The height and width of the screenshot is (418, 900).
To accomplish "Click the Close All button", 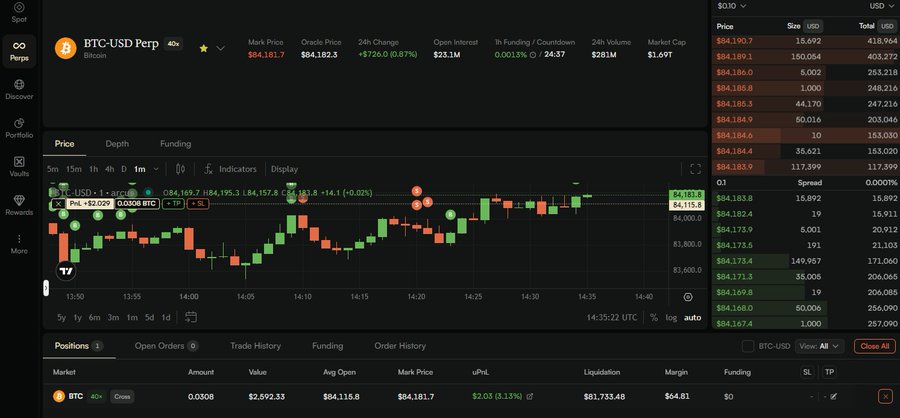I will pos(874,346).
